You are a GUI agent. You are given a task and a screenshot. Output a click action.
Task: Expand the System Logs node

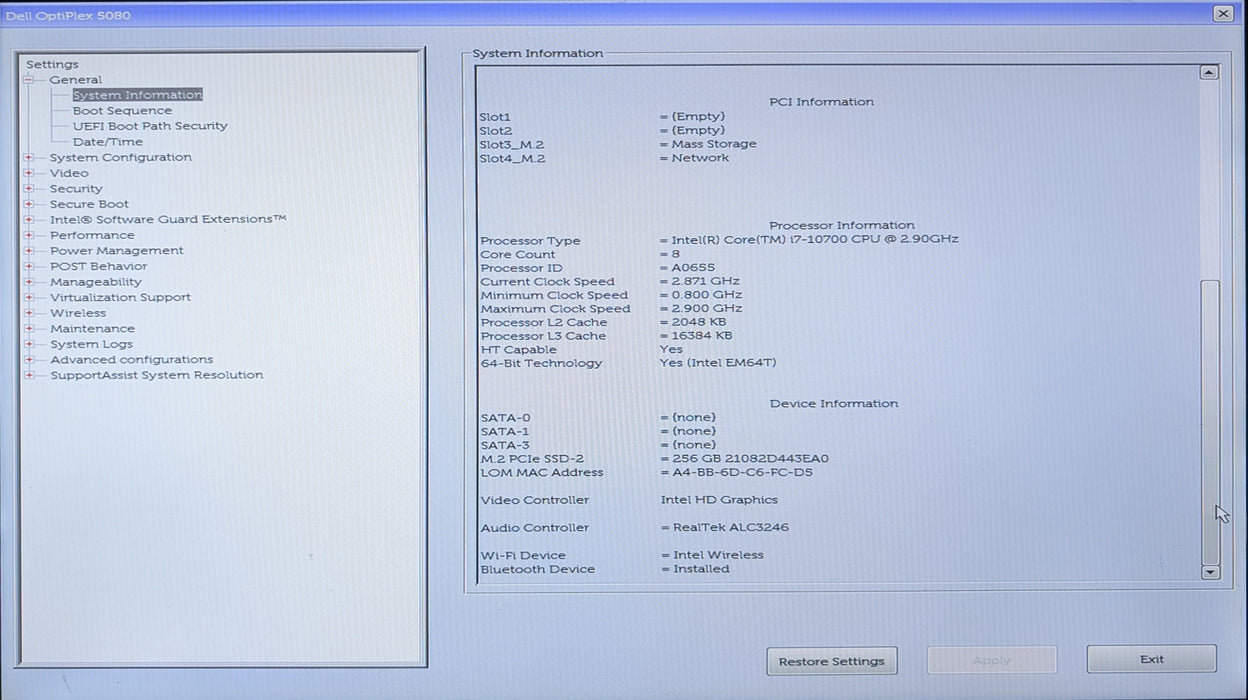tap(29, 344)
